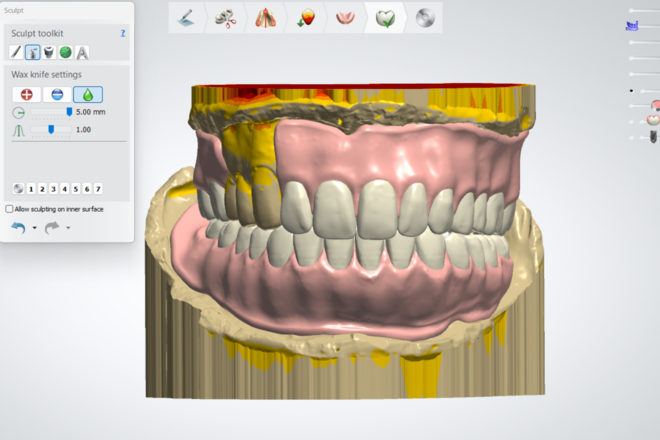The height and width of the screenshot is (440, 660).
Task: Undo the last sculpt action
Action: tap(19, 228)
